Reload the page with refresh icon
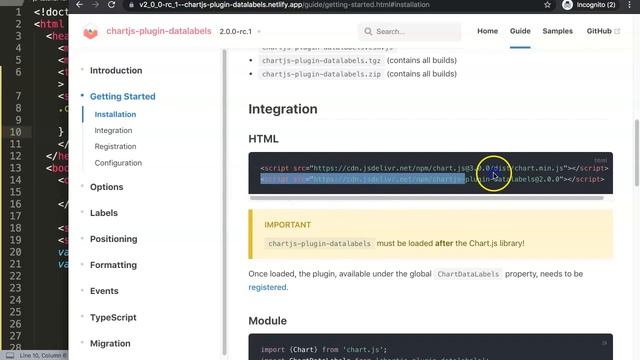The width and height of the screenshot is (640, 360). pyautogui.click(x=111, y=4)
